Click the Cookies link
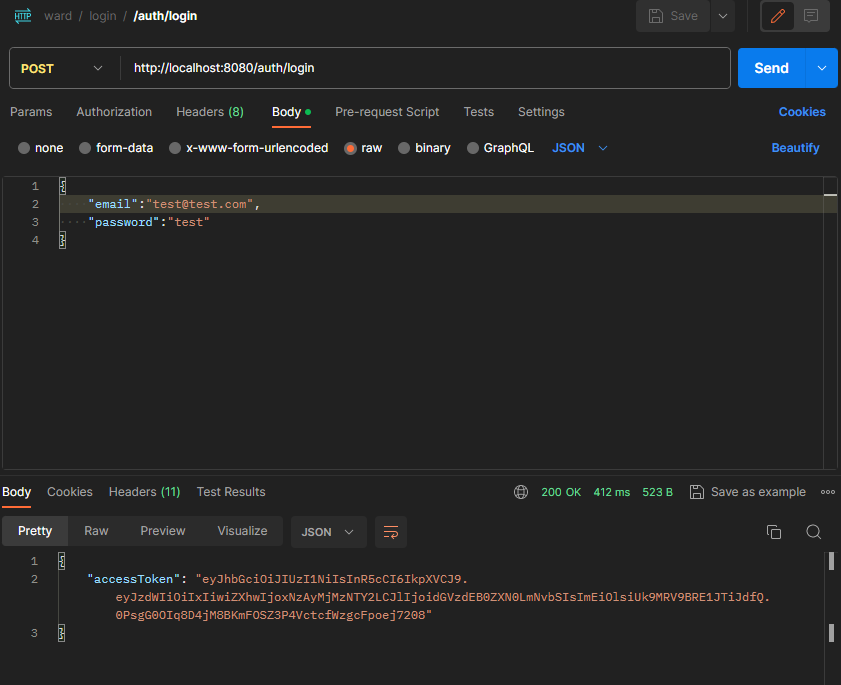The width and height of the screenshot is (841, 685). tap(802, 112)
